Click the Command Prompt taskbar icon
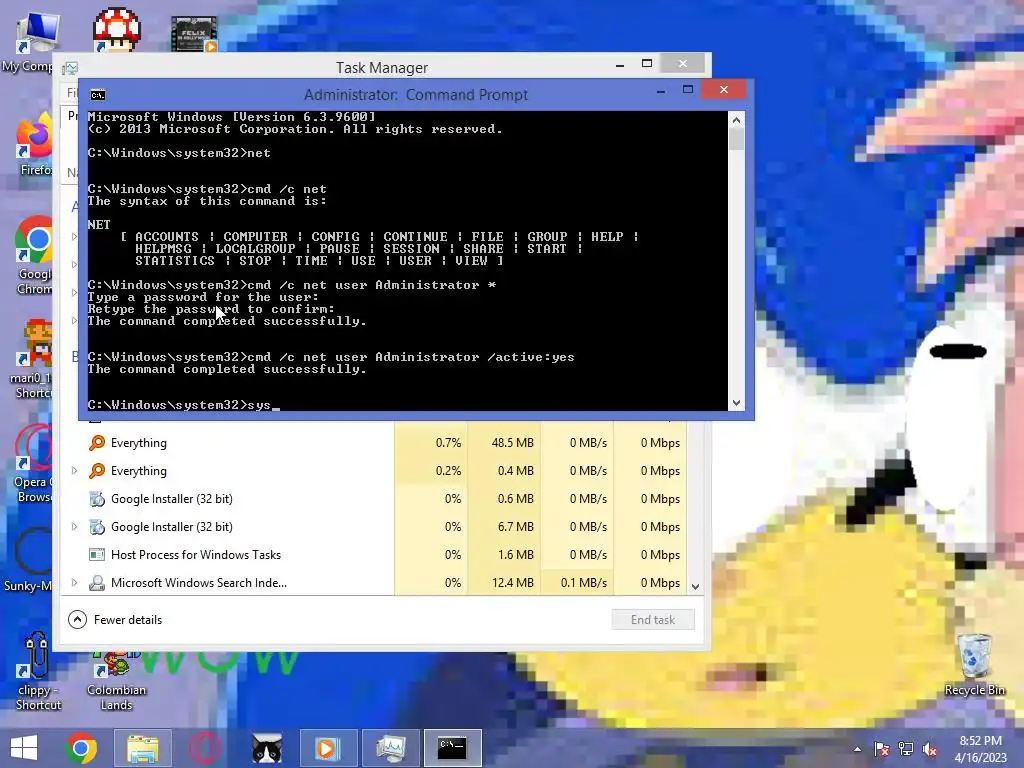1024x768 pixels. coord(452,748)
